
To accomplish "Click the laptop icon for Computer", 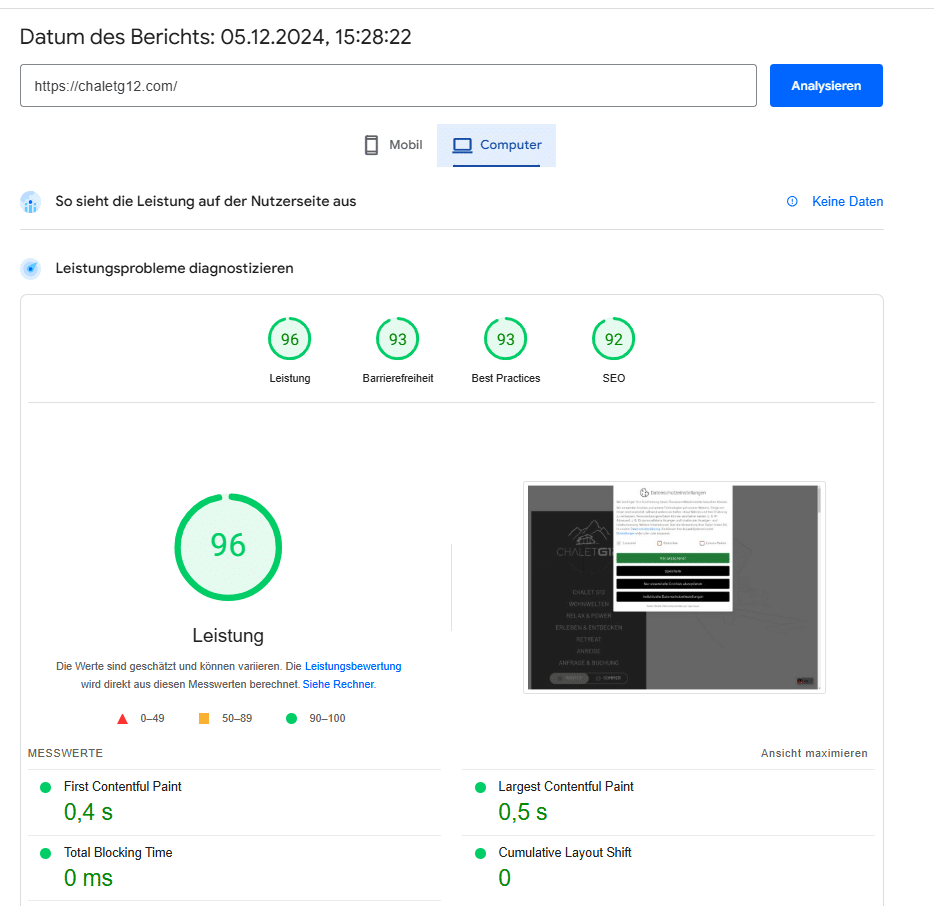I will (x=462, y=145).
